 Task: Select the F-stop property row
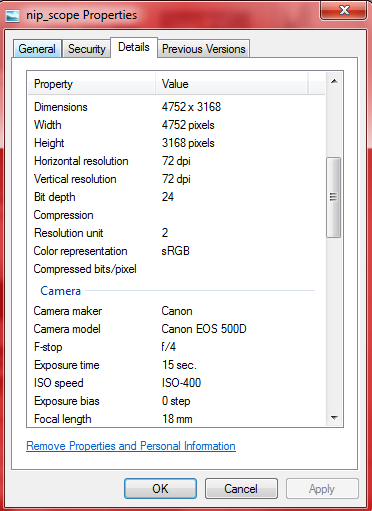coord(176,347)
